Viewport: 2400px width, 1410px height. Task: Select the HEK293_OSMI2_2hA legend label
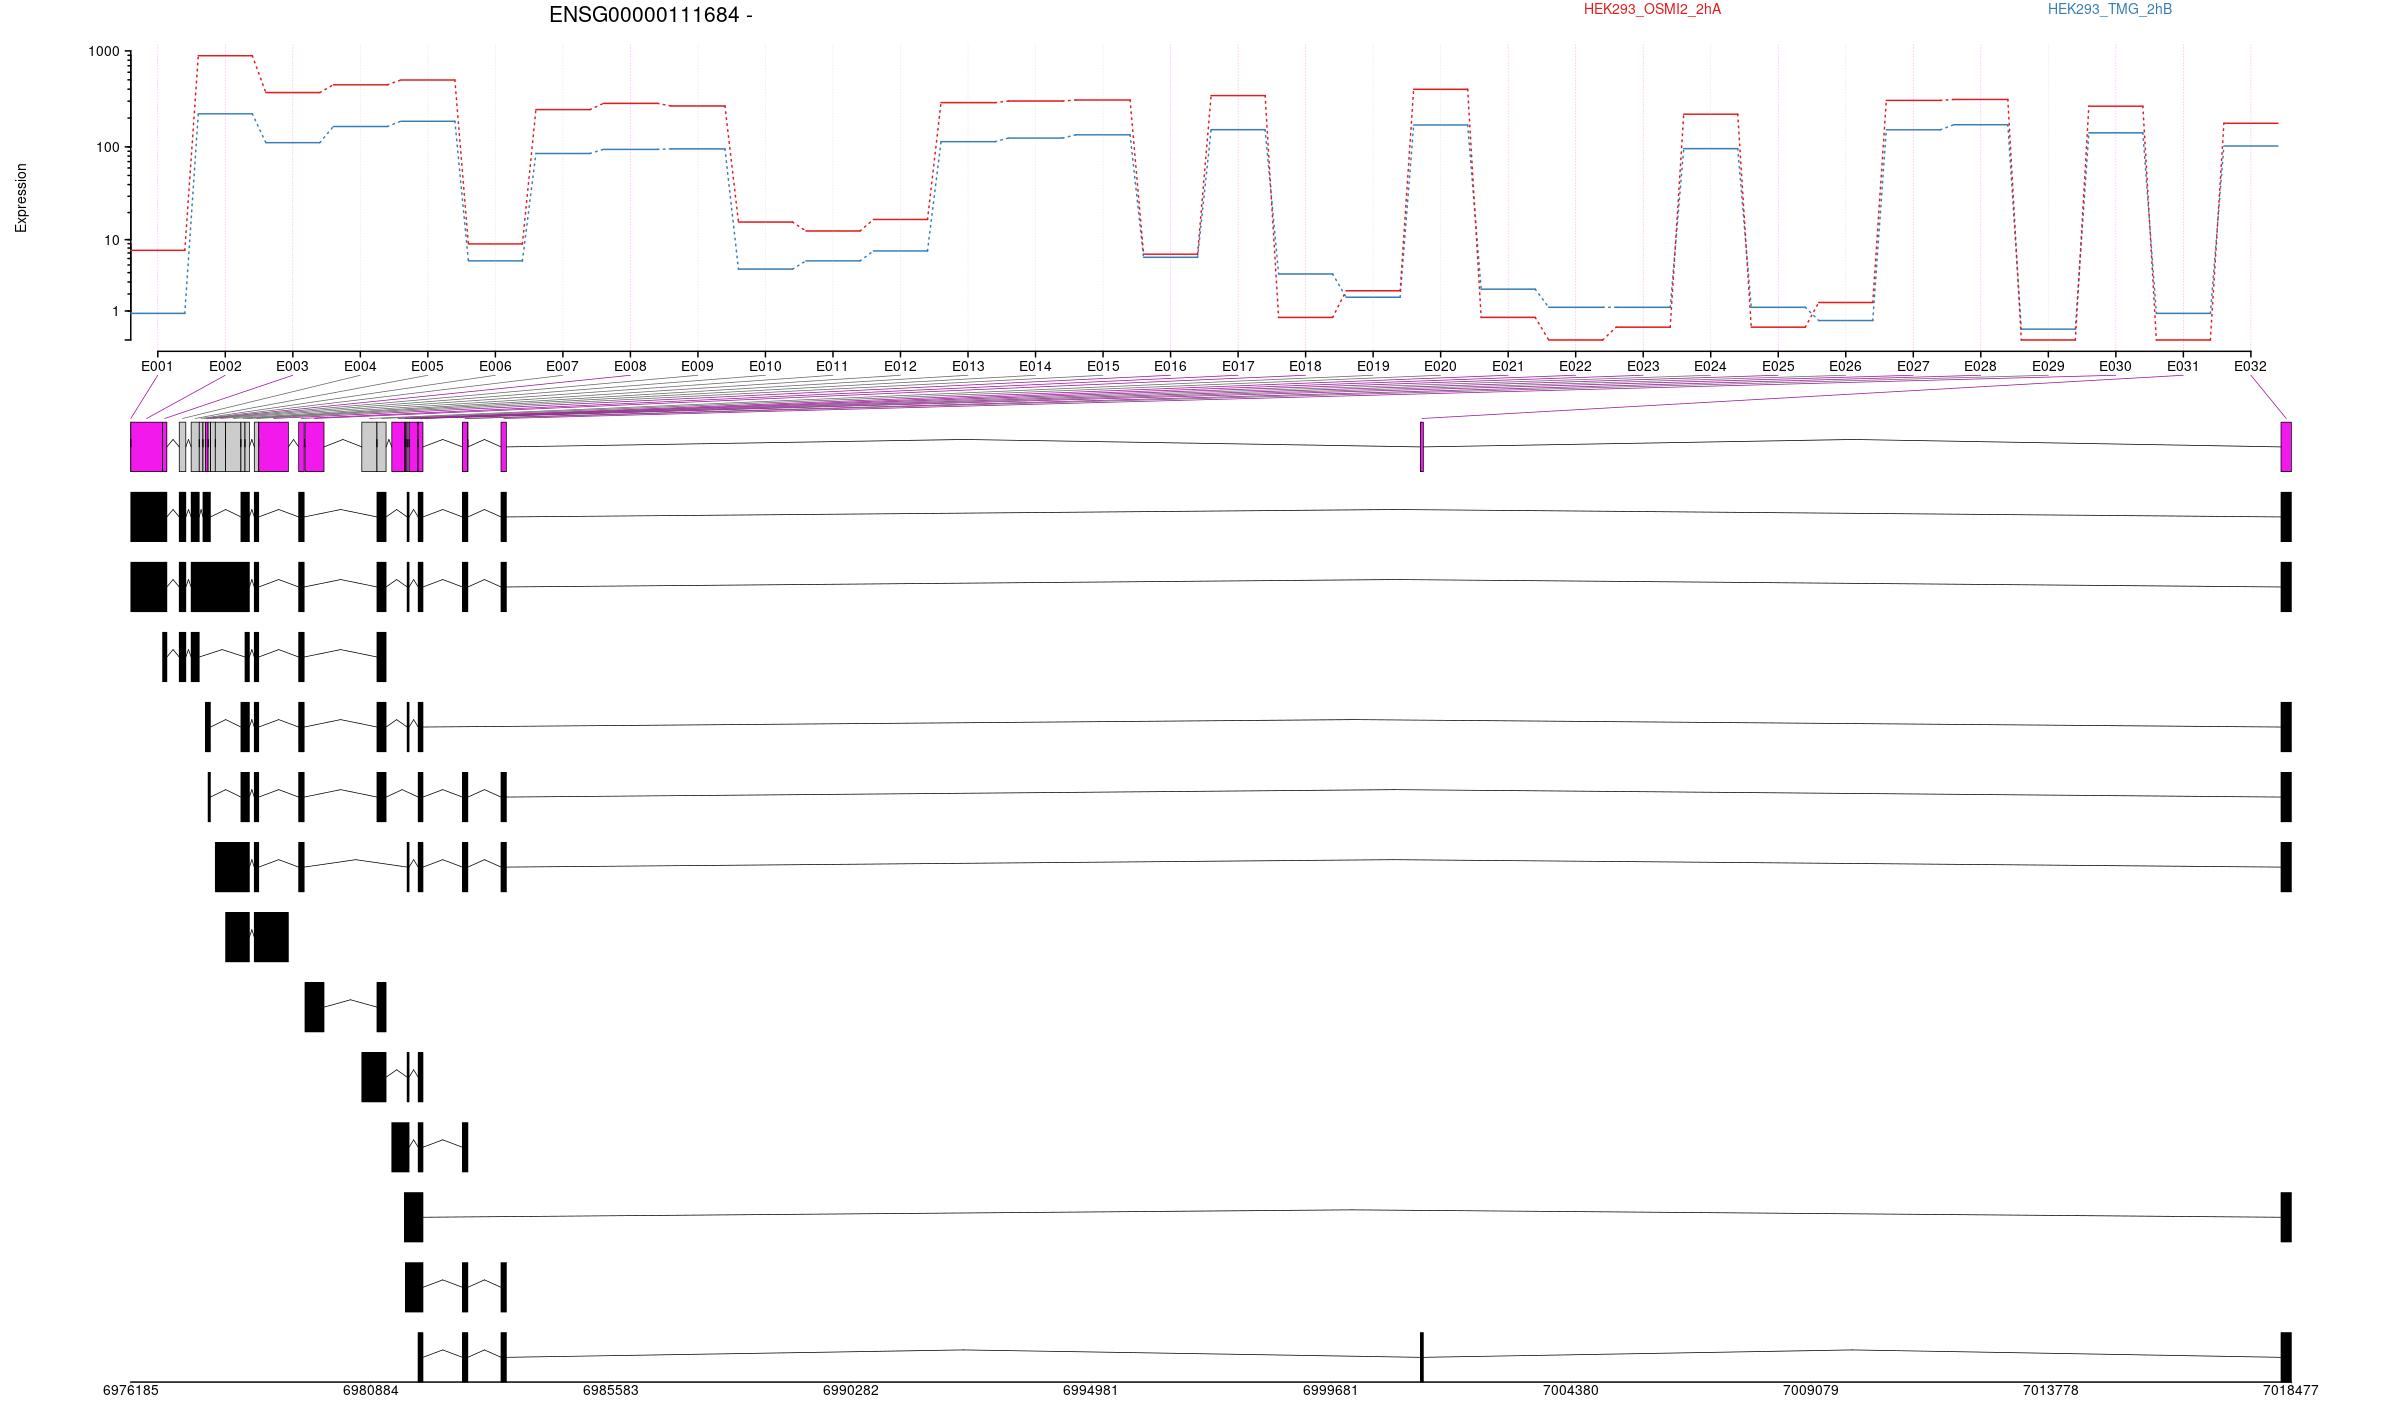[x=1652, y=9]
